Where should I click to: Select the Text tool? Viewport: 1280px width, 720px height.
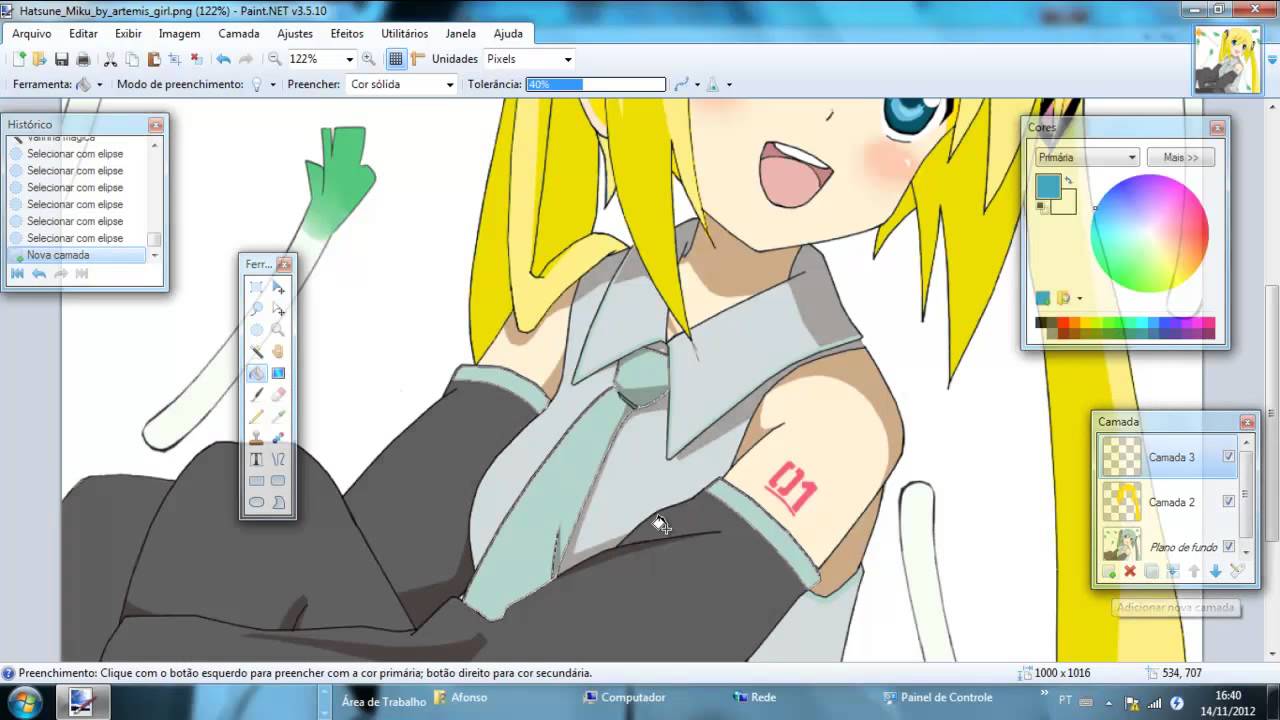pyautogui.click(x=257, y=459)
